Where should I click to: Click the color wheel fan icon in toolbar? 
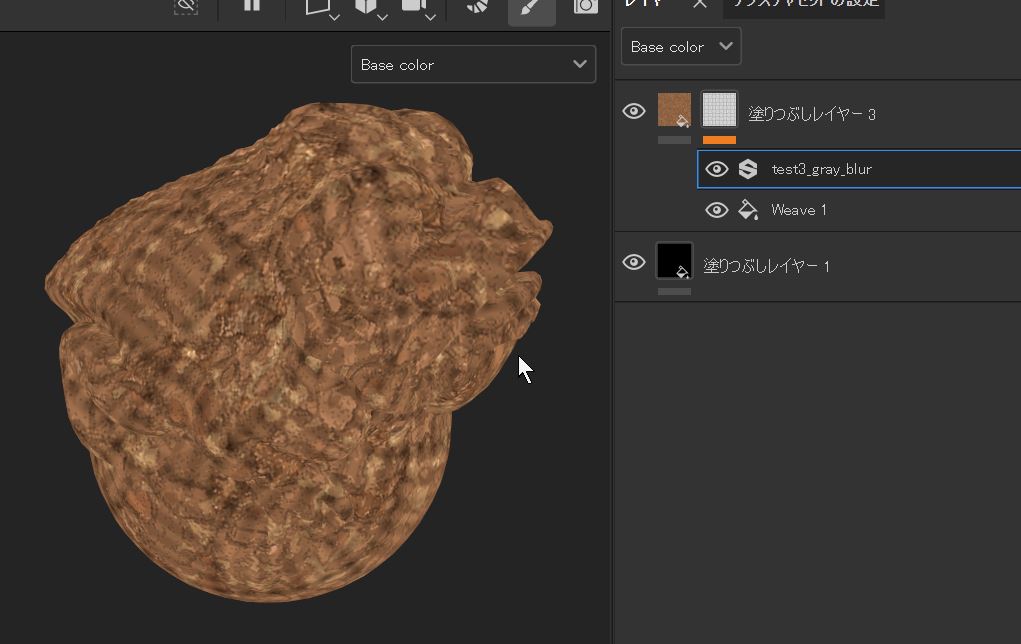pos(478,6)
